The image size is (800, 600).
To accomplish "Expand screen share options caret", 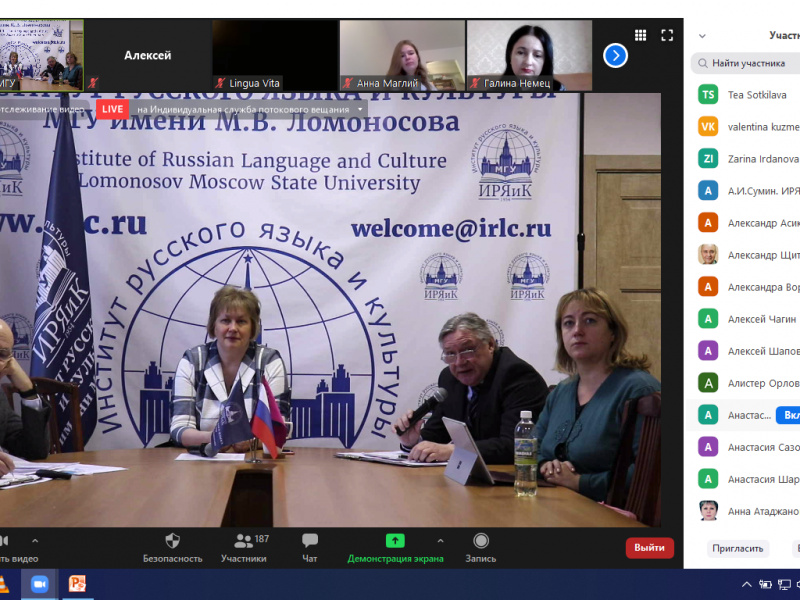I will point(440,541).
